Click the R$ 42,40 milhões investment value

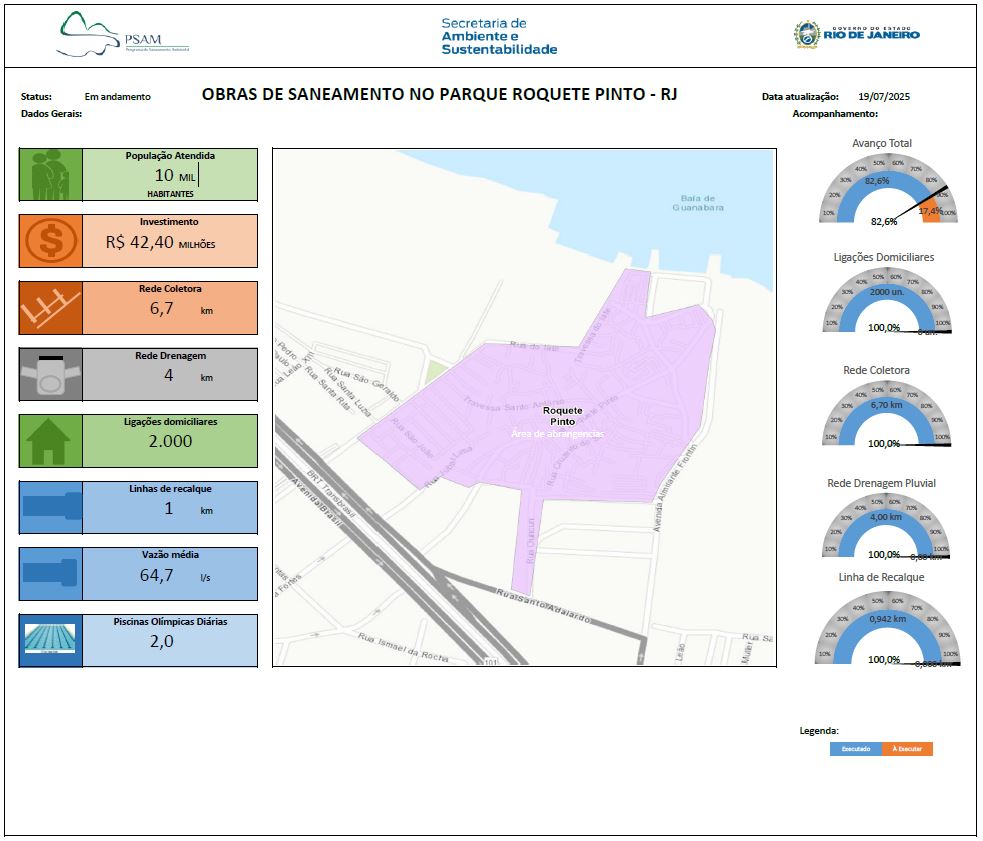[160, 242]
